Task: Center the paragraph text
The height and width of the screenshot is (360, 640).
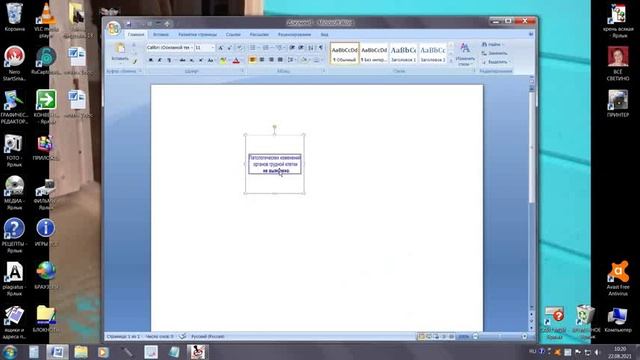Action: 262,60
